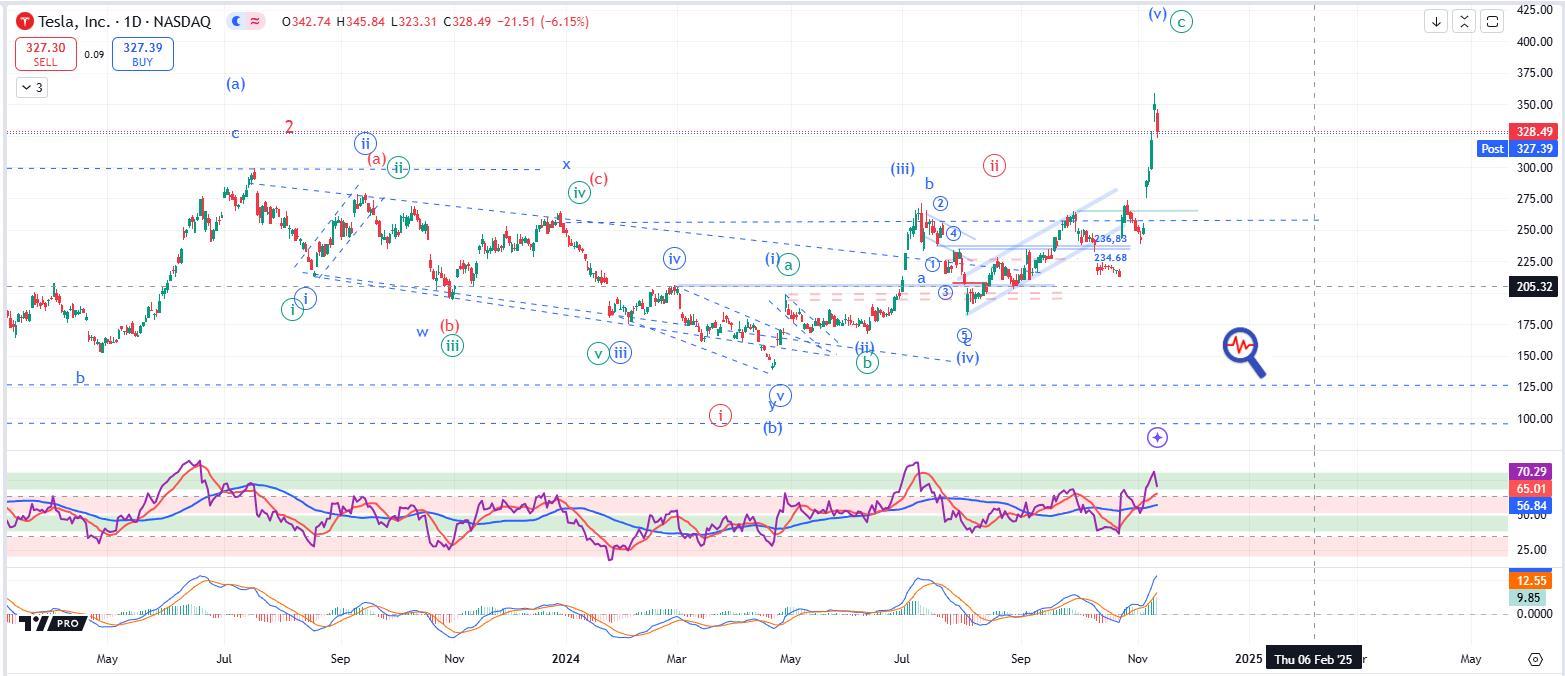Image resolution: width=1565 pixels, height=676 pixels.
Task: Click the 234.68 price label on the chart
Action: [x=1111, y=258]
